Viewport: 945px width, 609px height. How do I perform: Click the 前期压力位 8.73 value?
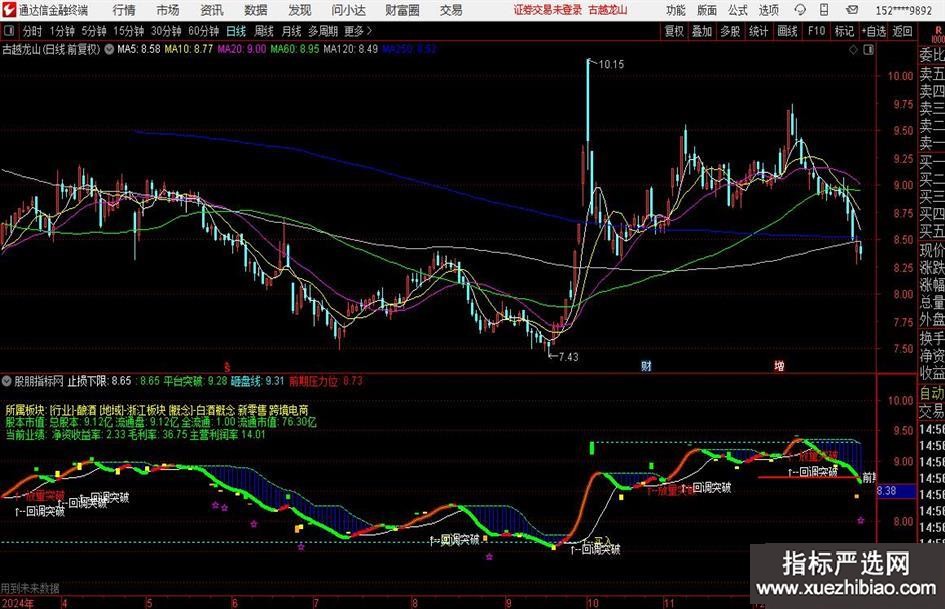(326, 381)
